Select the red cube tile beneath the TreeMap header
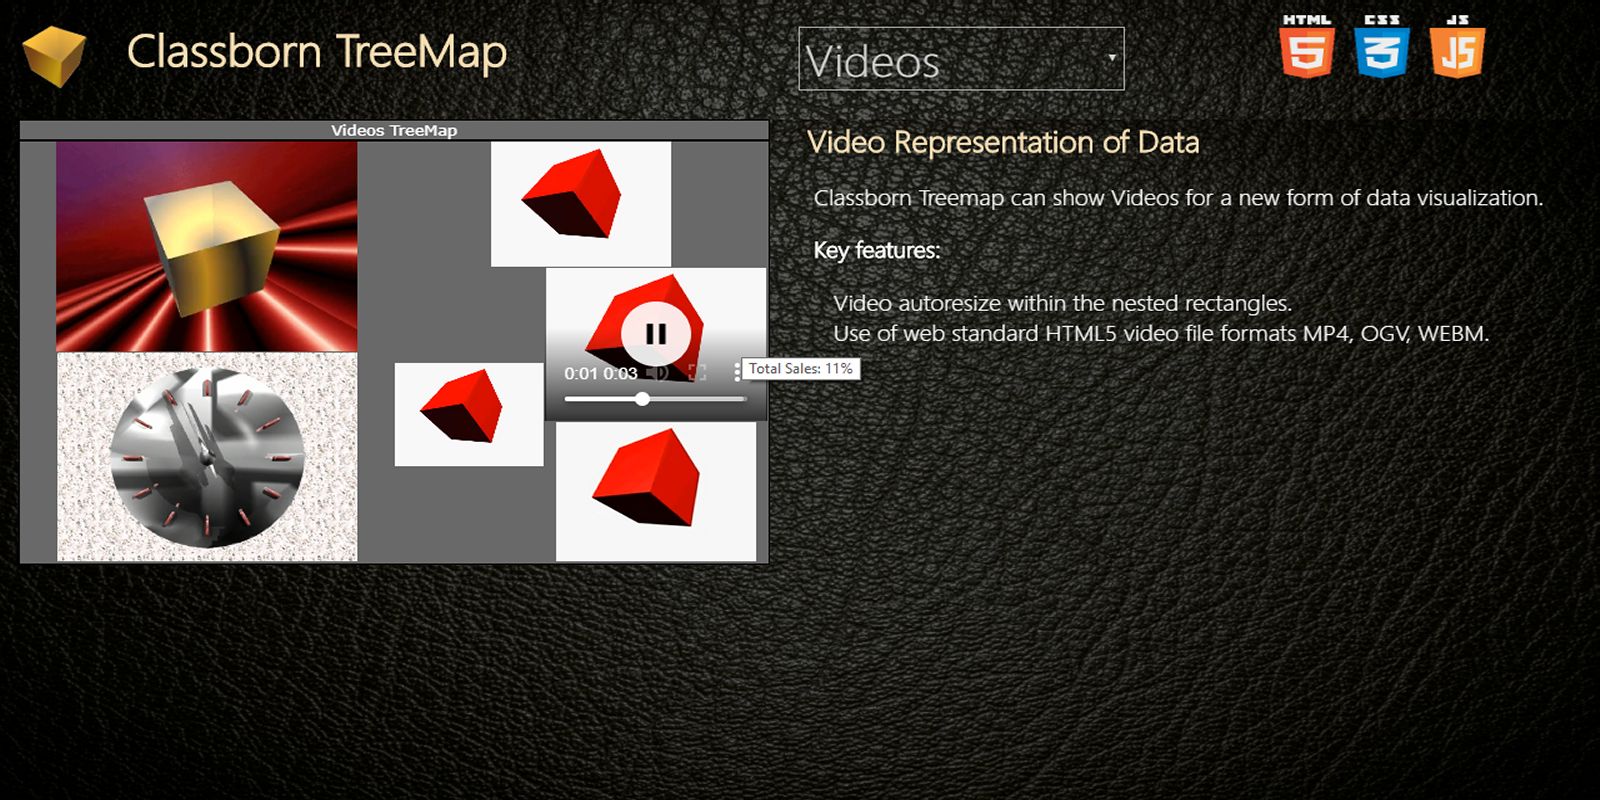 581,204
